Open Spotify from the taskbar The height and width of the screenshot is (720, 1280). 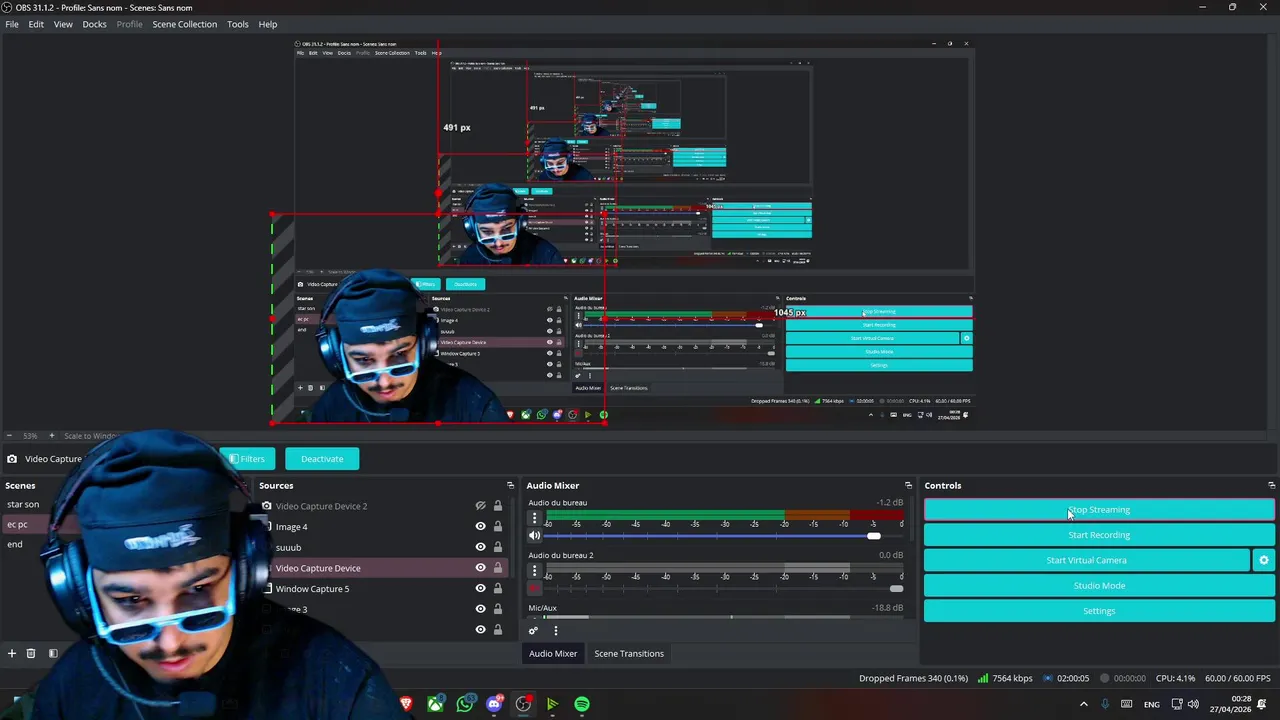(582, 704)
